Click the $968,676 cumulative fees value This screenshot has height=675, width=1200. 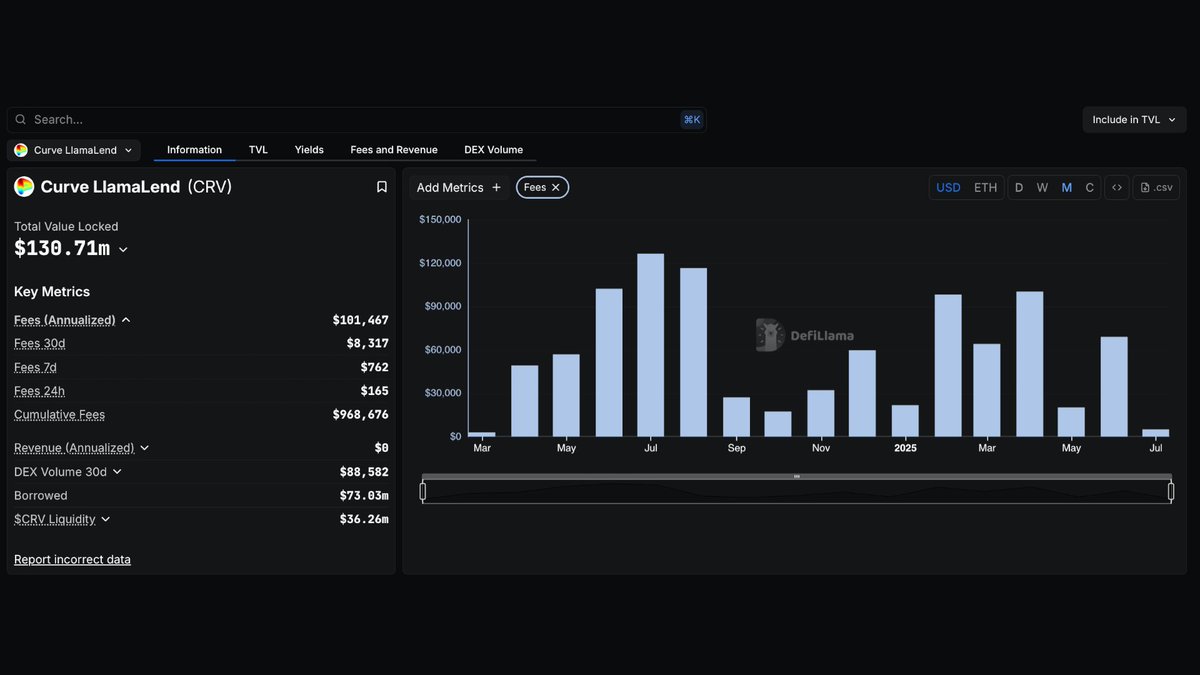360,415
